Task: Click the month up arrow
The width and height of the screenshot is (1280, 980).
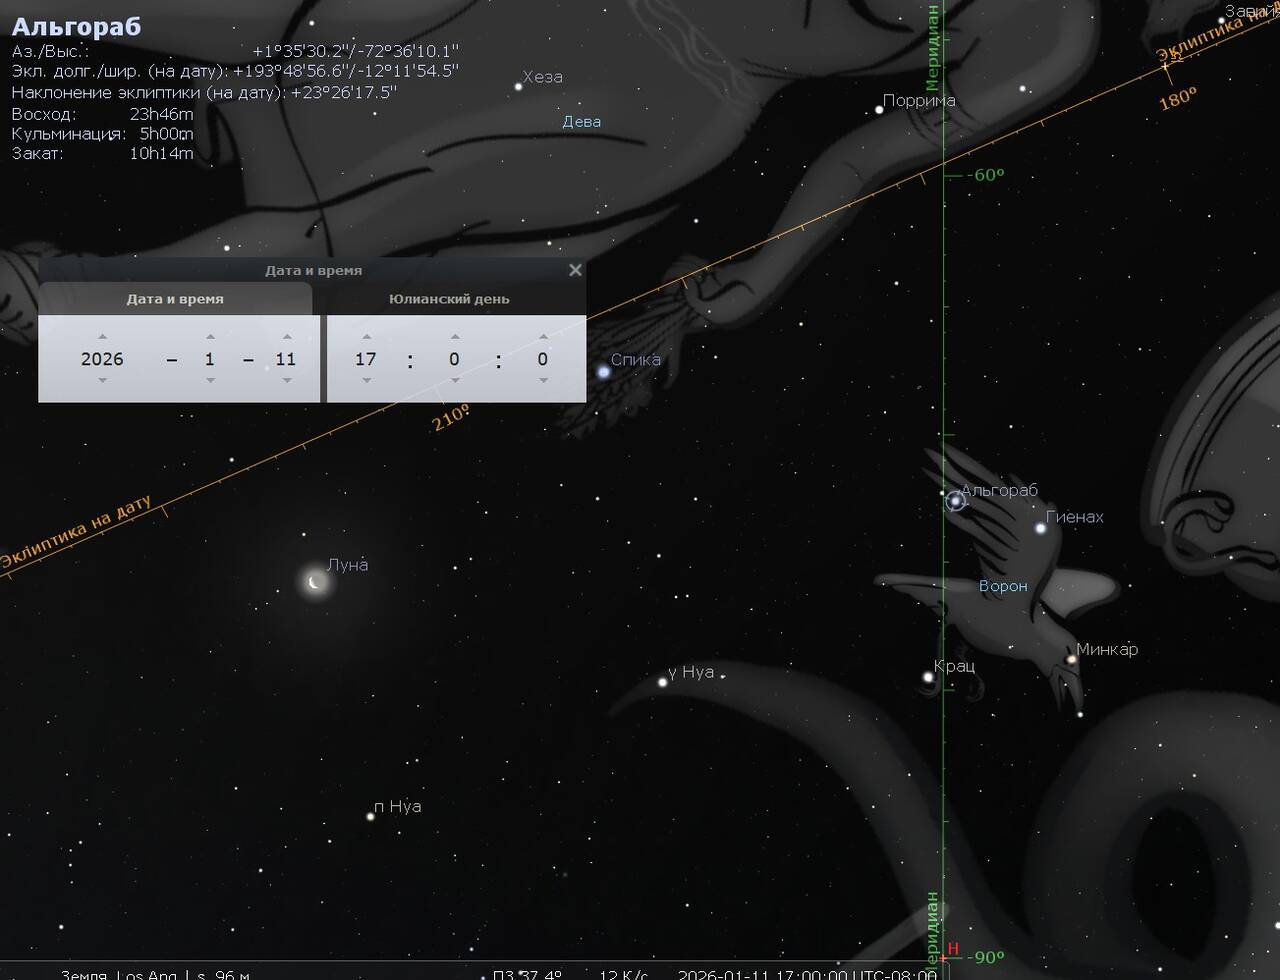Action: [209, 337]
